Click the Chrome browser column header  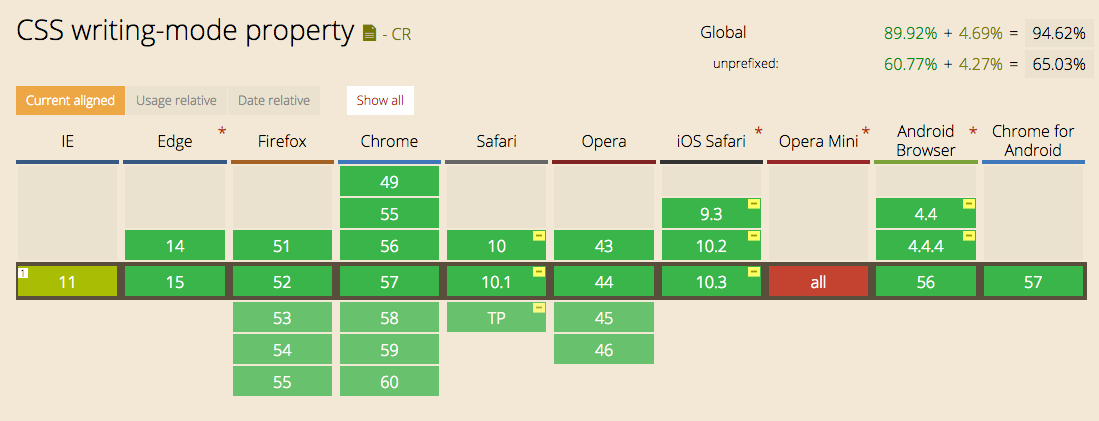click(x=389, y=141)
